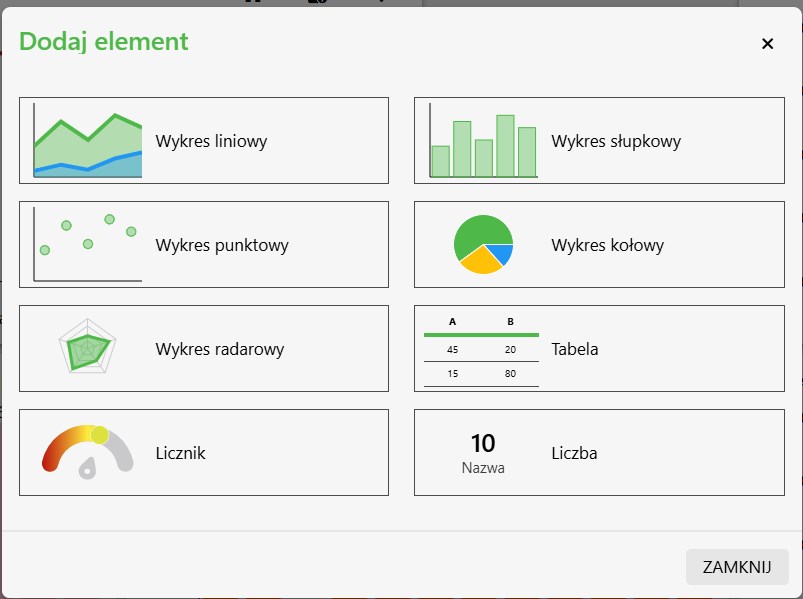Select the Liczba label
The width and height of the screenshot is (803, 599).
point(574,453)
